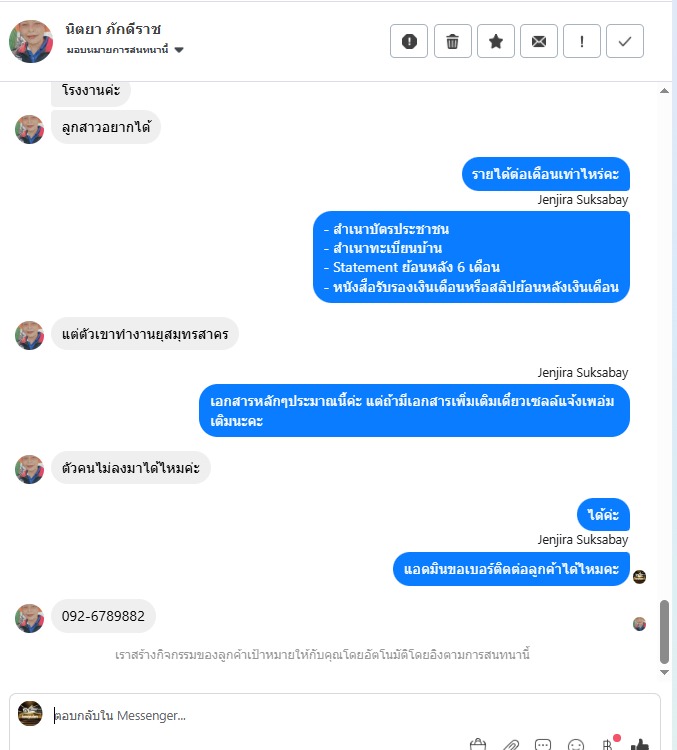Click the customer name นิตยา ภักดีราช
The image size is (677, 750).
[x=113, y=29]
